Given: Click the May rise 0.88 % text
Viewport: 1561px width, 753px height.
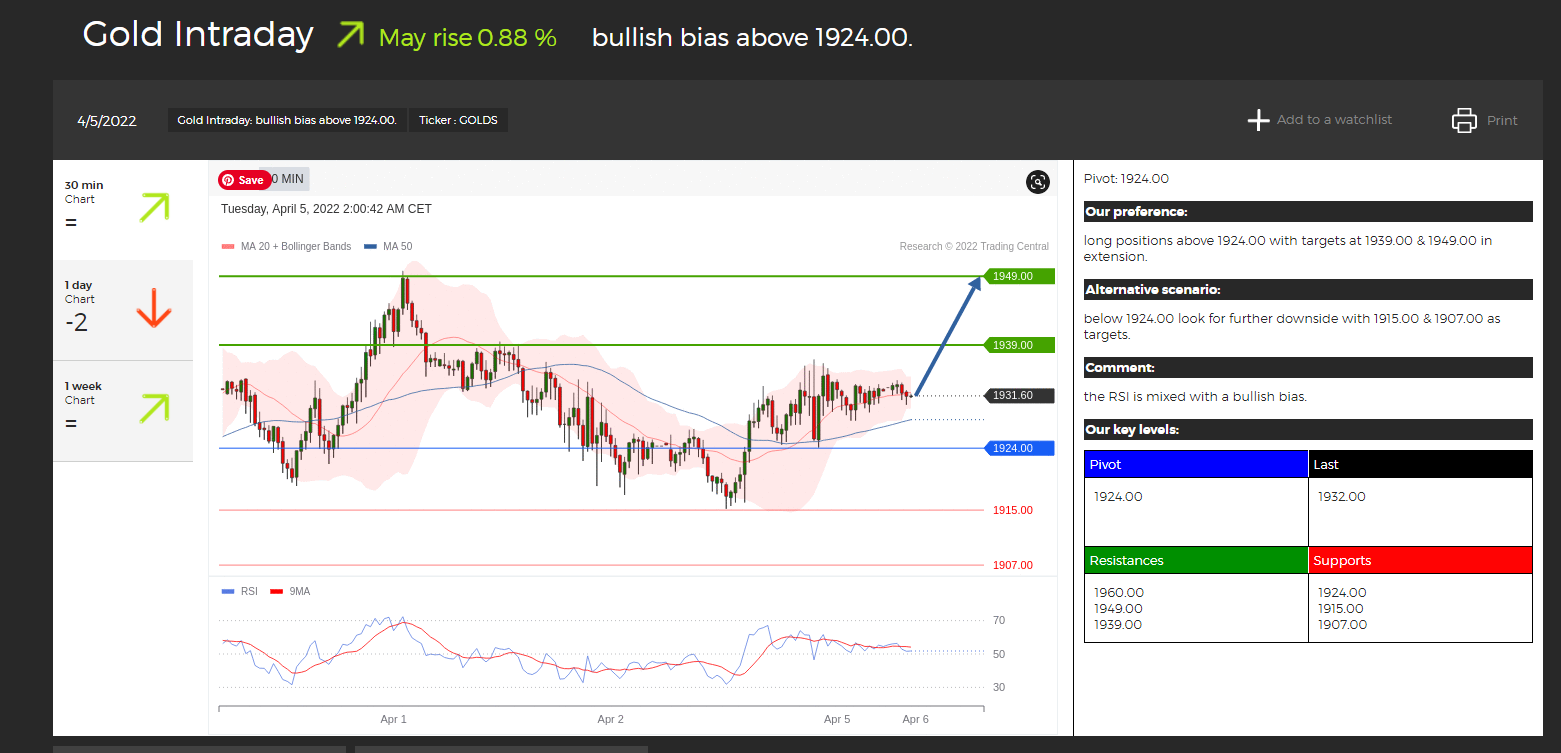Looking at the screenshot, I should 468,38.
